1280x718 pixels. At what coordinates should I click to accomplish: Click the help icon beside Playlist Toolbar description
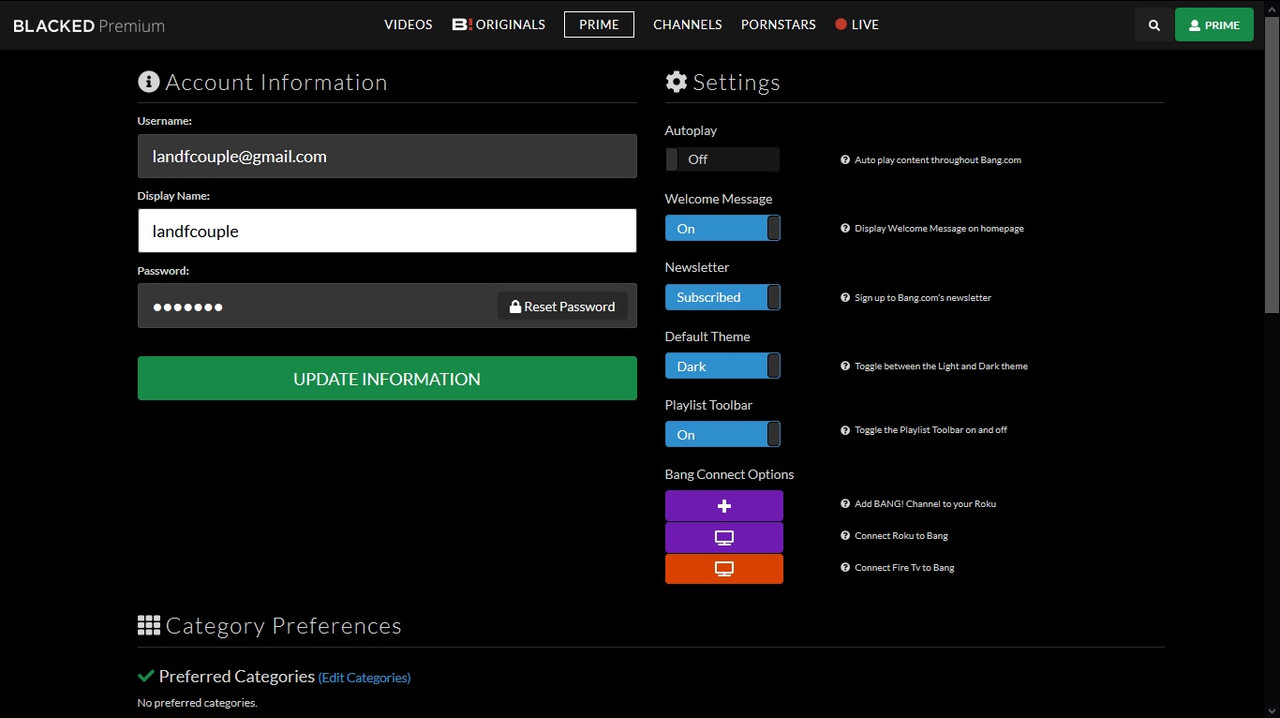pos(845,430)
